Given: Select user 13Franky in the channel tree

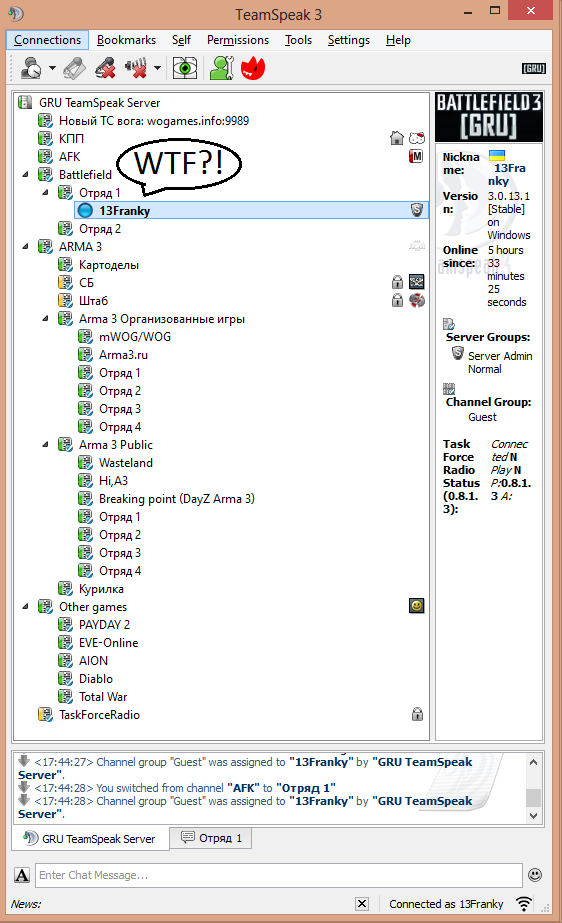Looking at the screenshot, I should point(251,211).
